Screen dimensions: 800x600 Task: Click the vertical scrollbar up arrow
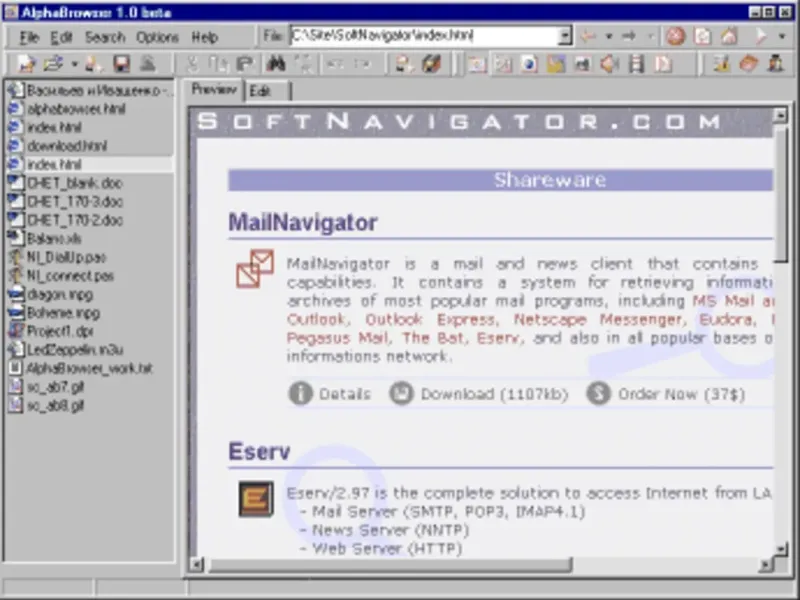click(780, 115)
